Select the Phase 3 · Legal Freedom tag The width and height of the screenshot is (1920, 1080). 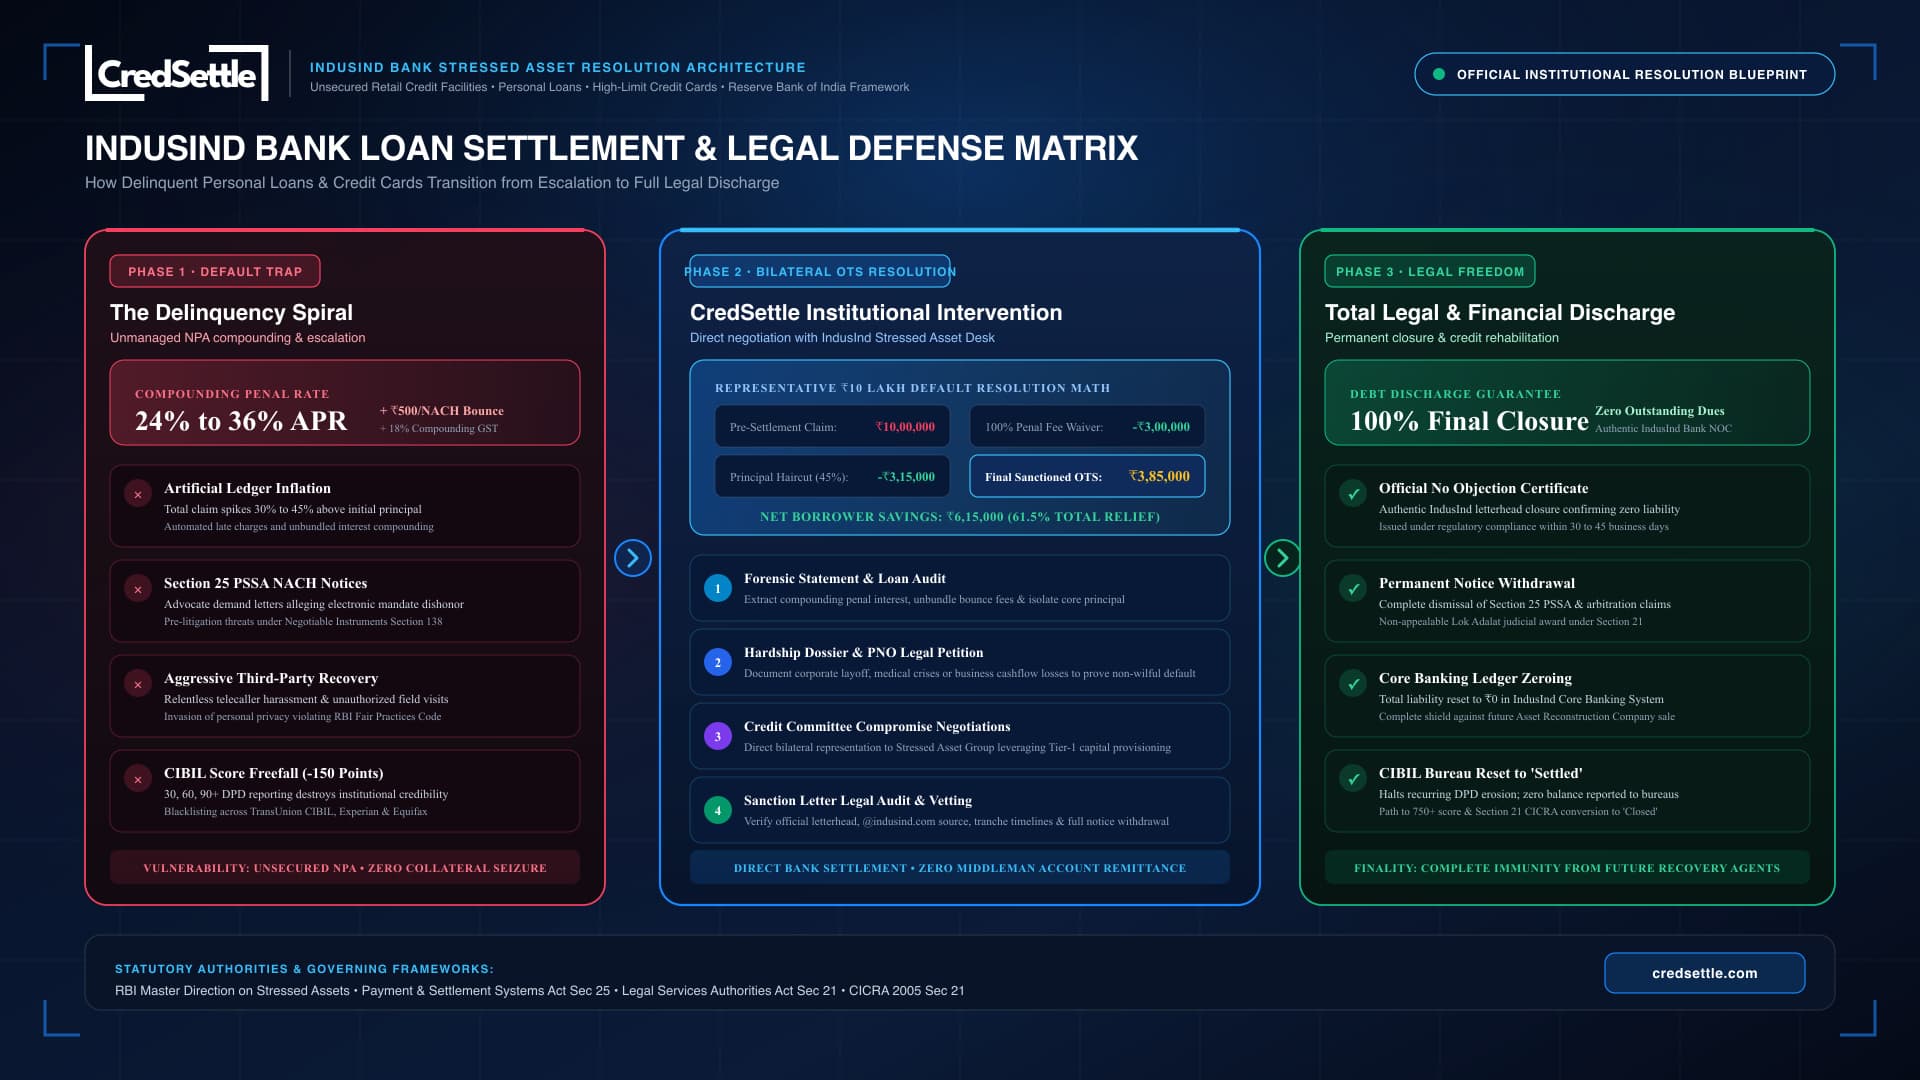click(x=1430, y=271)
